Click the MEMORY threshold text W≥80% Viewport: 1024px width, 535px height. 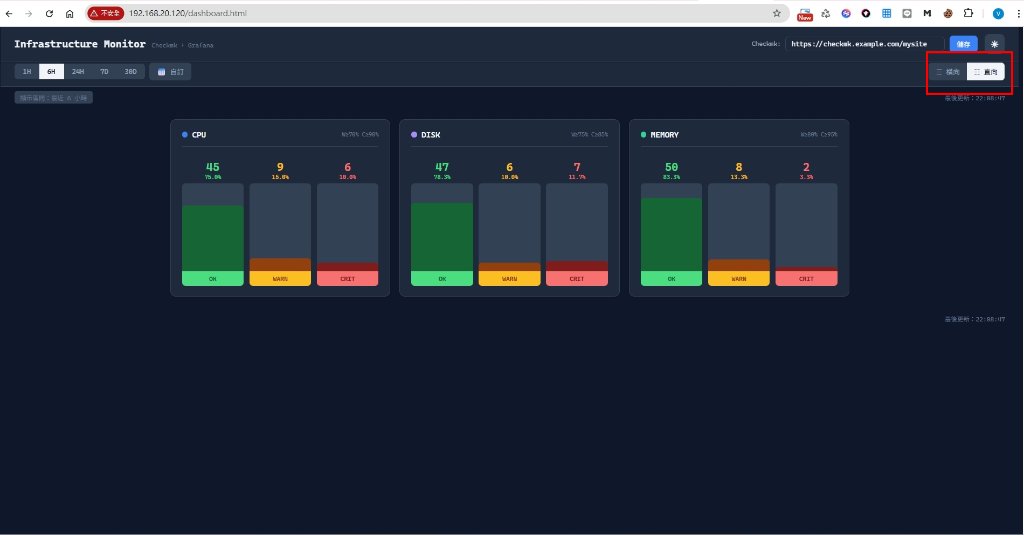click(809, 135)
